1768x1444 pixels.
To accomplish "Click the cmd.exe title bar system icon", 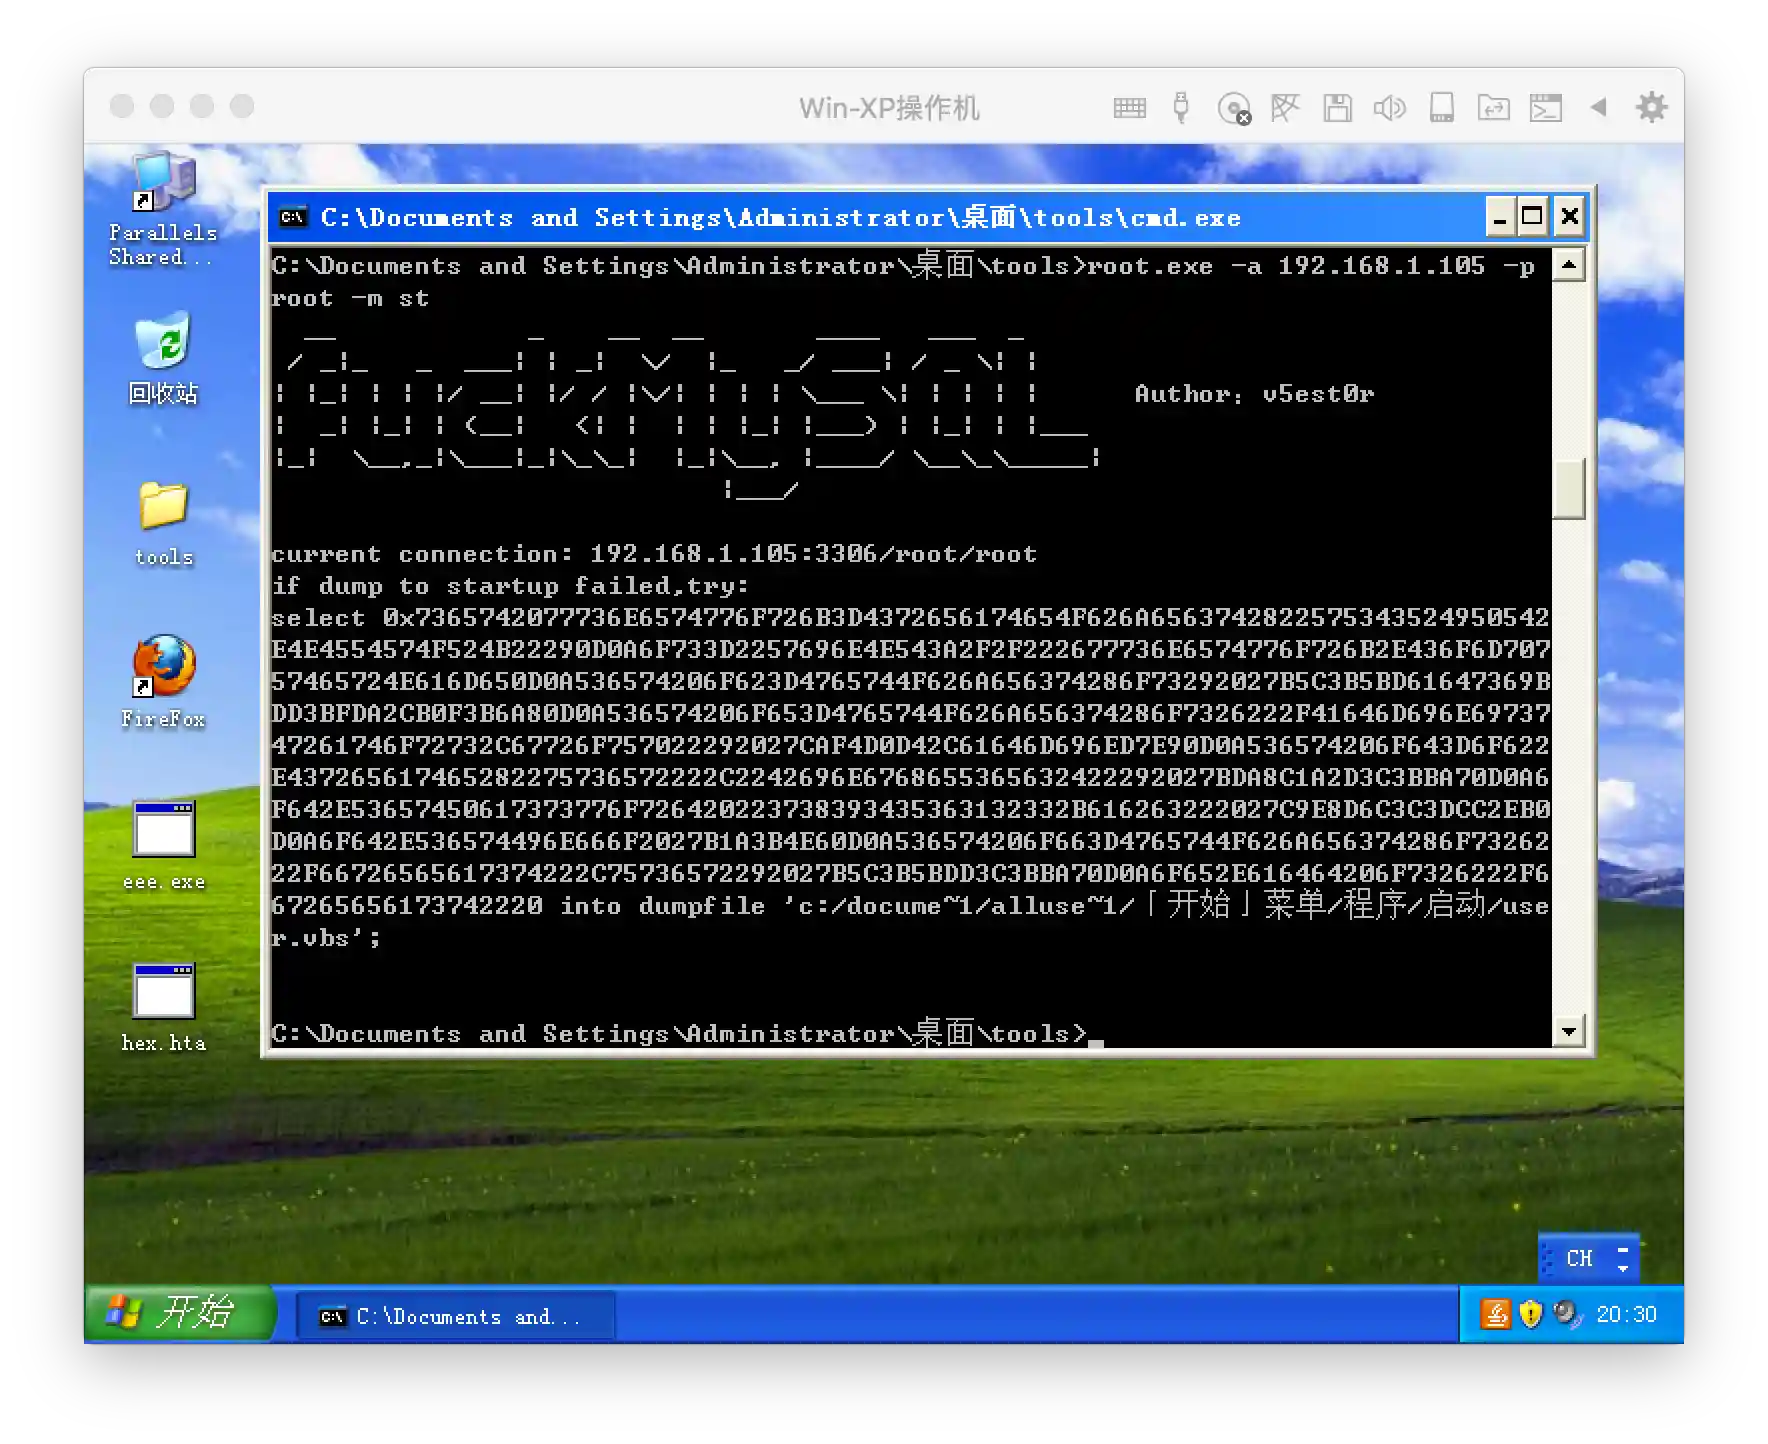I will (293, 217).
